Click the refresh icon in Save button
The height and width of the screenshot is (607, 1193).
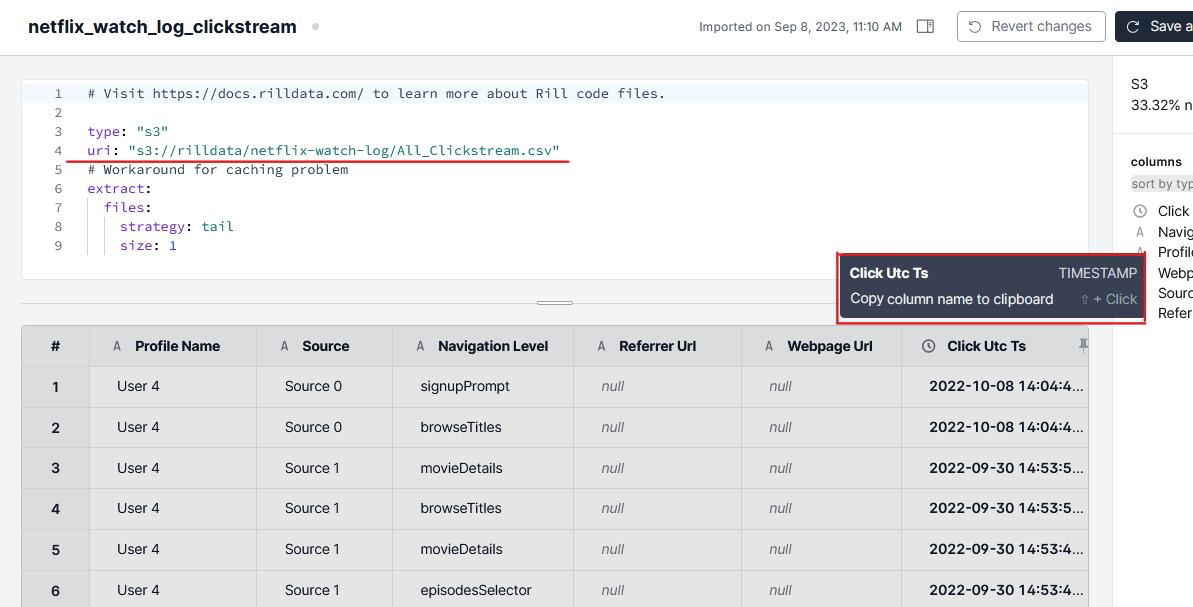pos(1133,27)
